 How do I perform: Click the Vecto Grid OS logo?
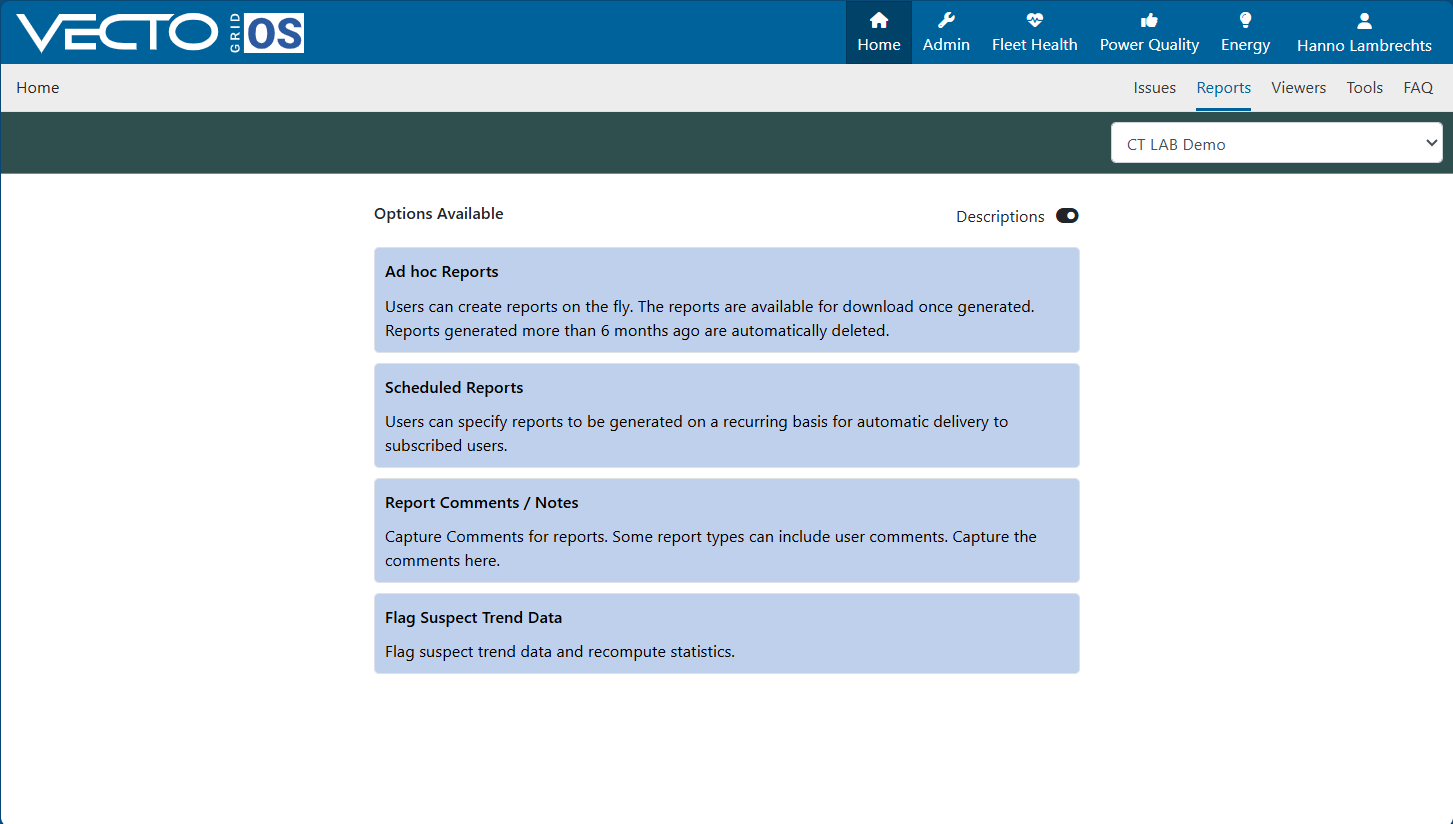click(160, 33)
